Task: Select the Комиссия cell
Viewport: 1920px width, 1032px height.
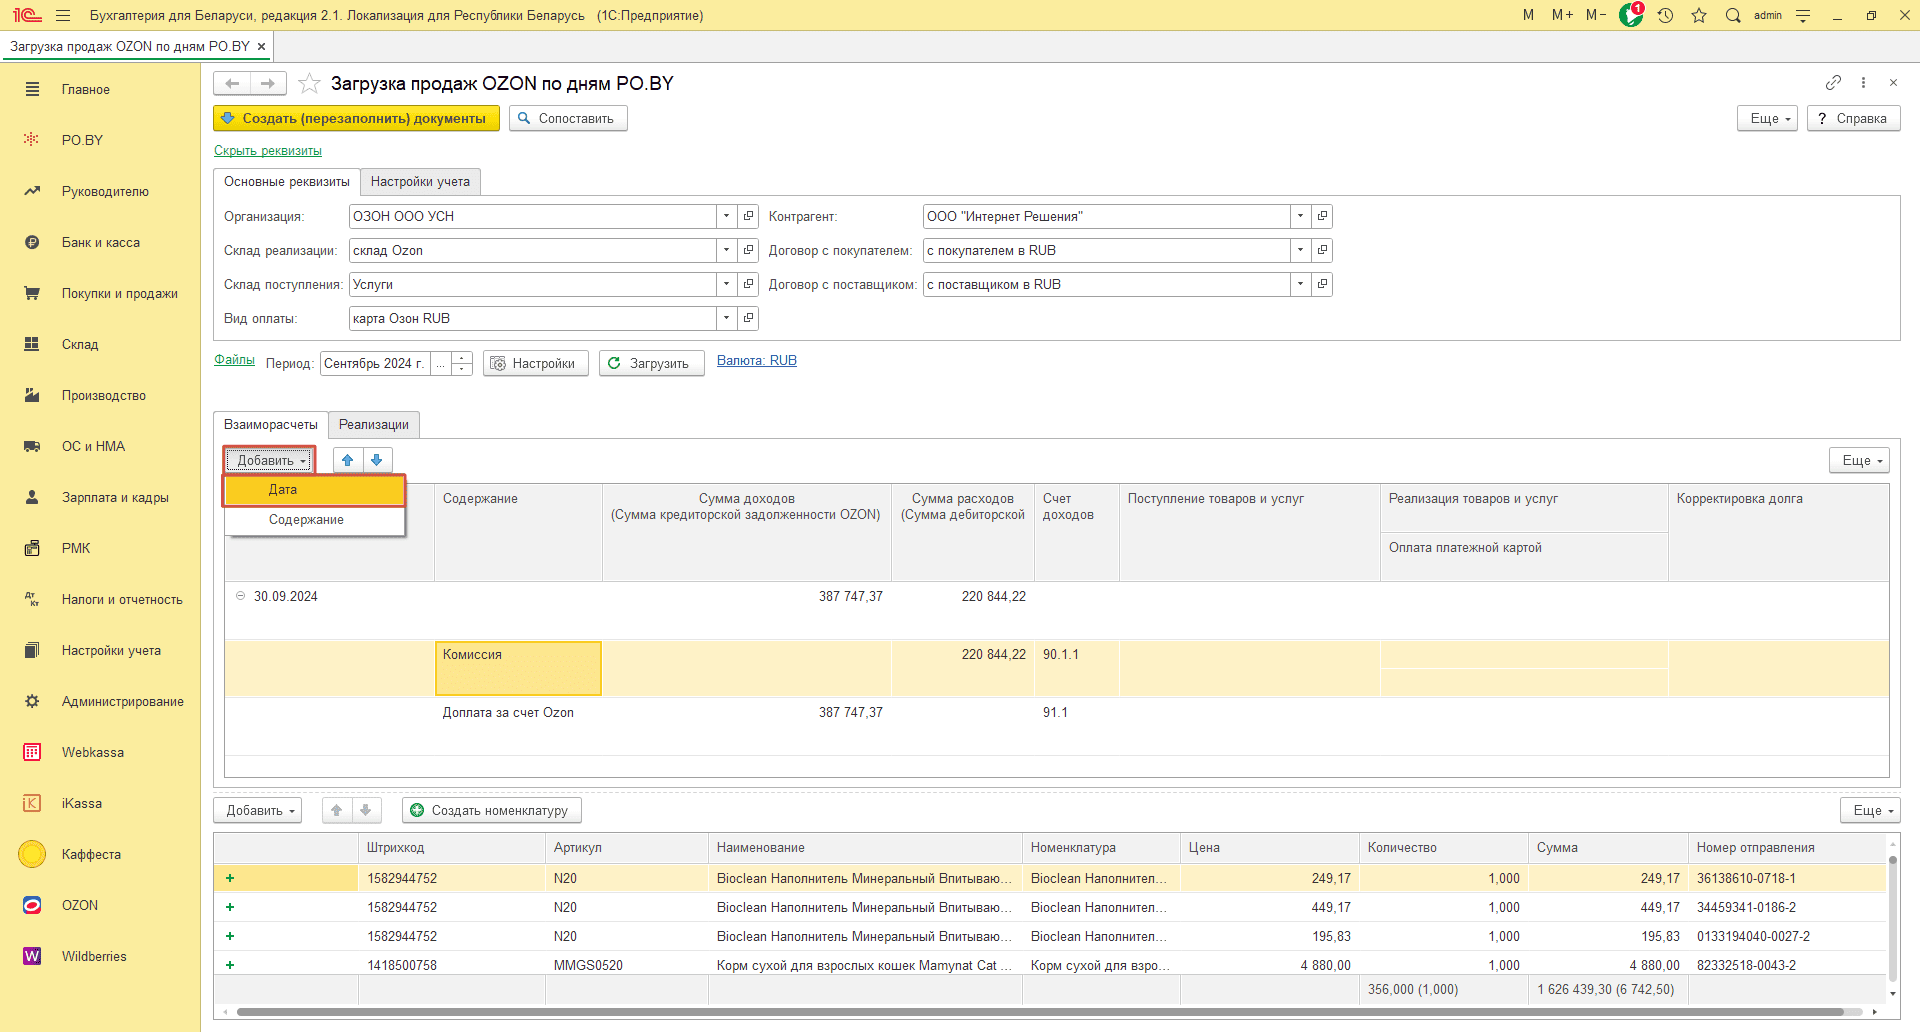Action: tap(518, 668)
